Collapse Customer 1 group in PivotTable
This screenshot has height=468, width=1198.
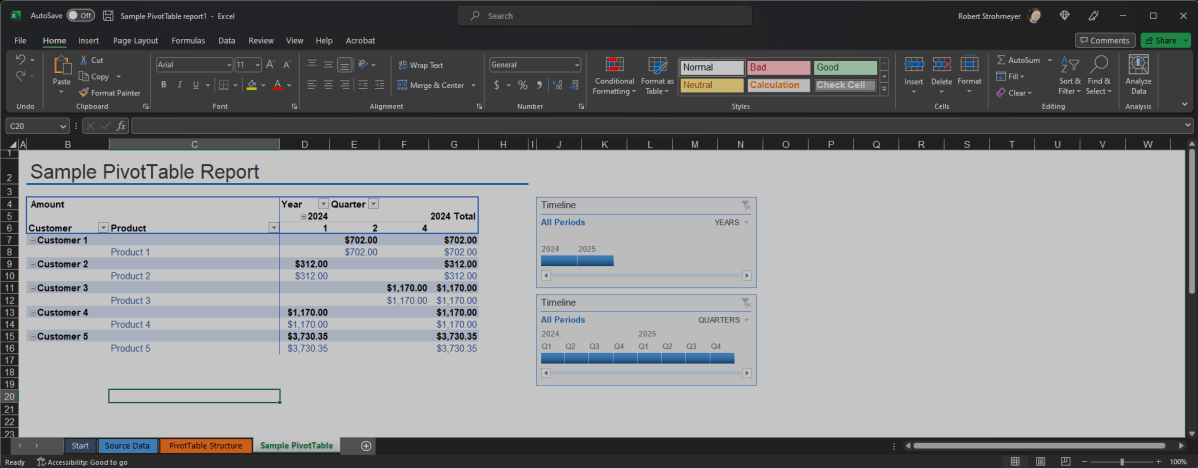pos(32,240)
